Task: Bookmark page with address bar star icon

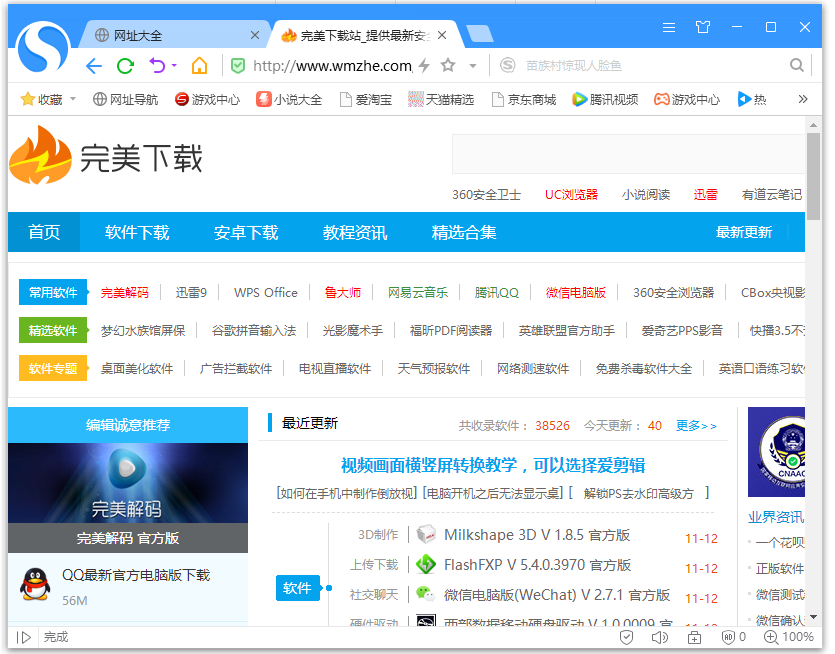Action: tap(448, 66)
